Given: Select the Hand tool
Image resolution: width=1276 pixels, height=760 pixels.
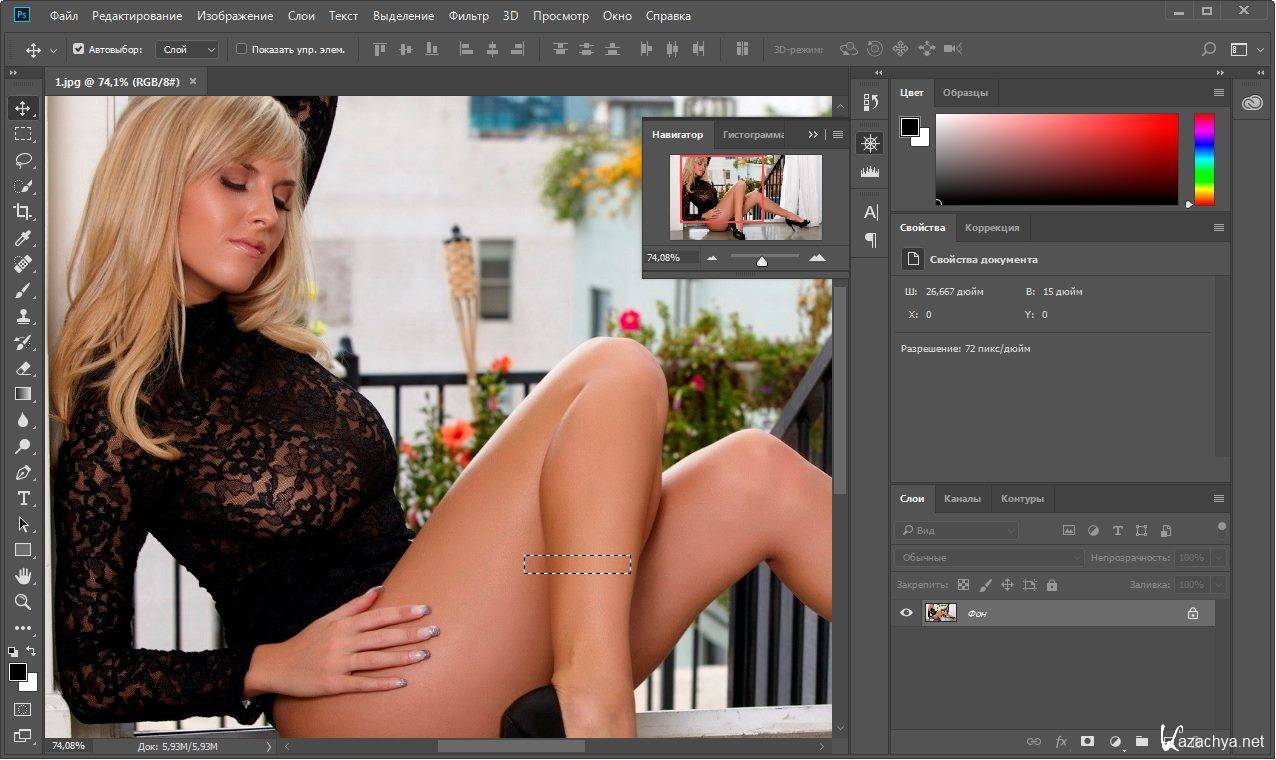Looking at the screenshot, I should click(x=23, y=576).
